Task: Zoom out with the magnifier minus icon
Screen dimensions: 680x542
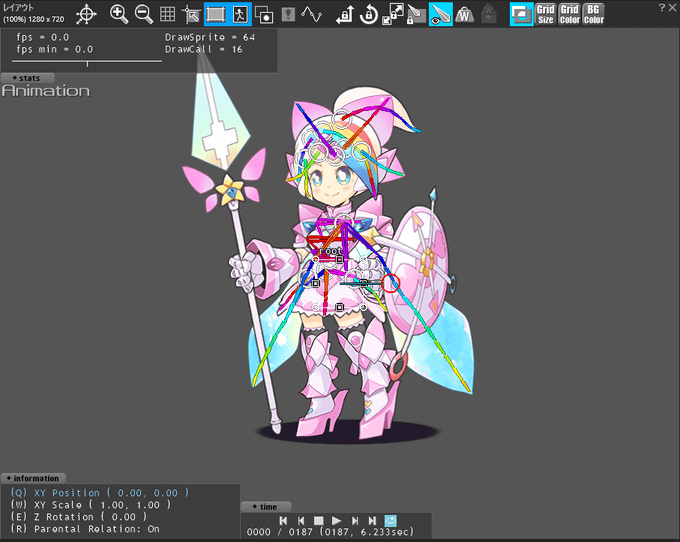Action: (x=144, y=14)
